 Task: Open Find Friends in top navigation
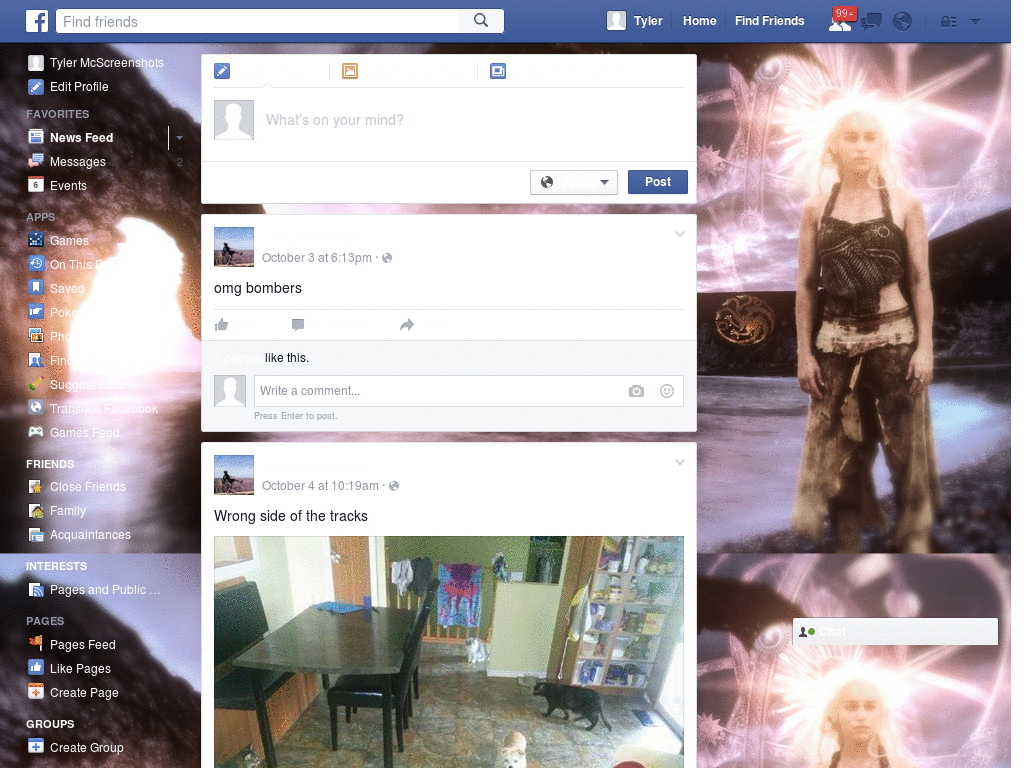pos(769,21)
